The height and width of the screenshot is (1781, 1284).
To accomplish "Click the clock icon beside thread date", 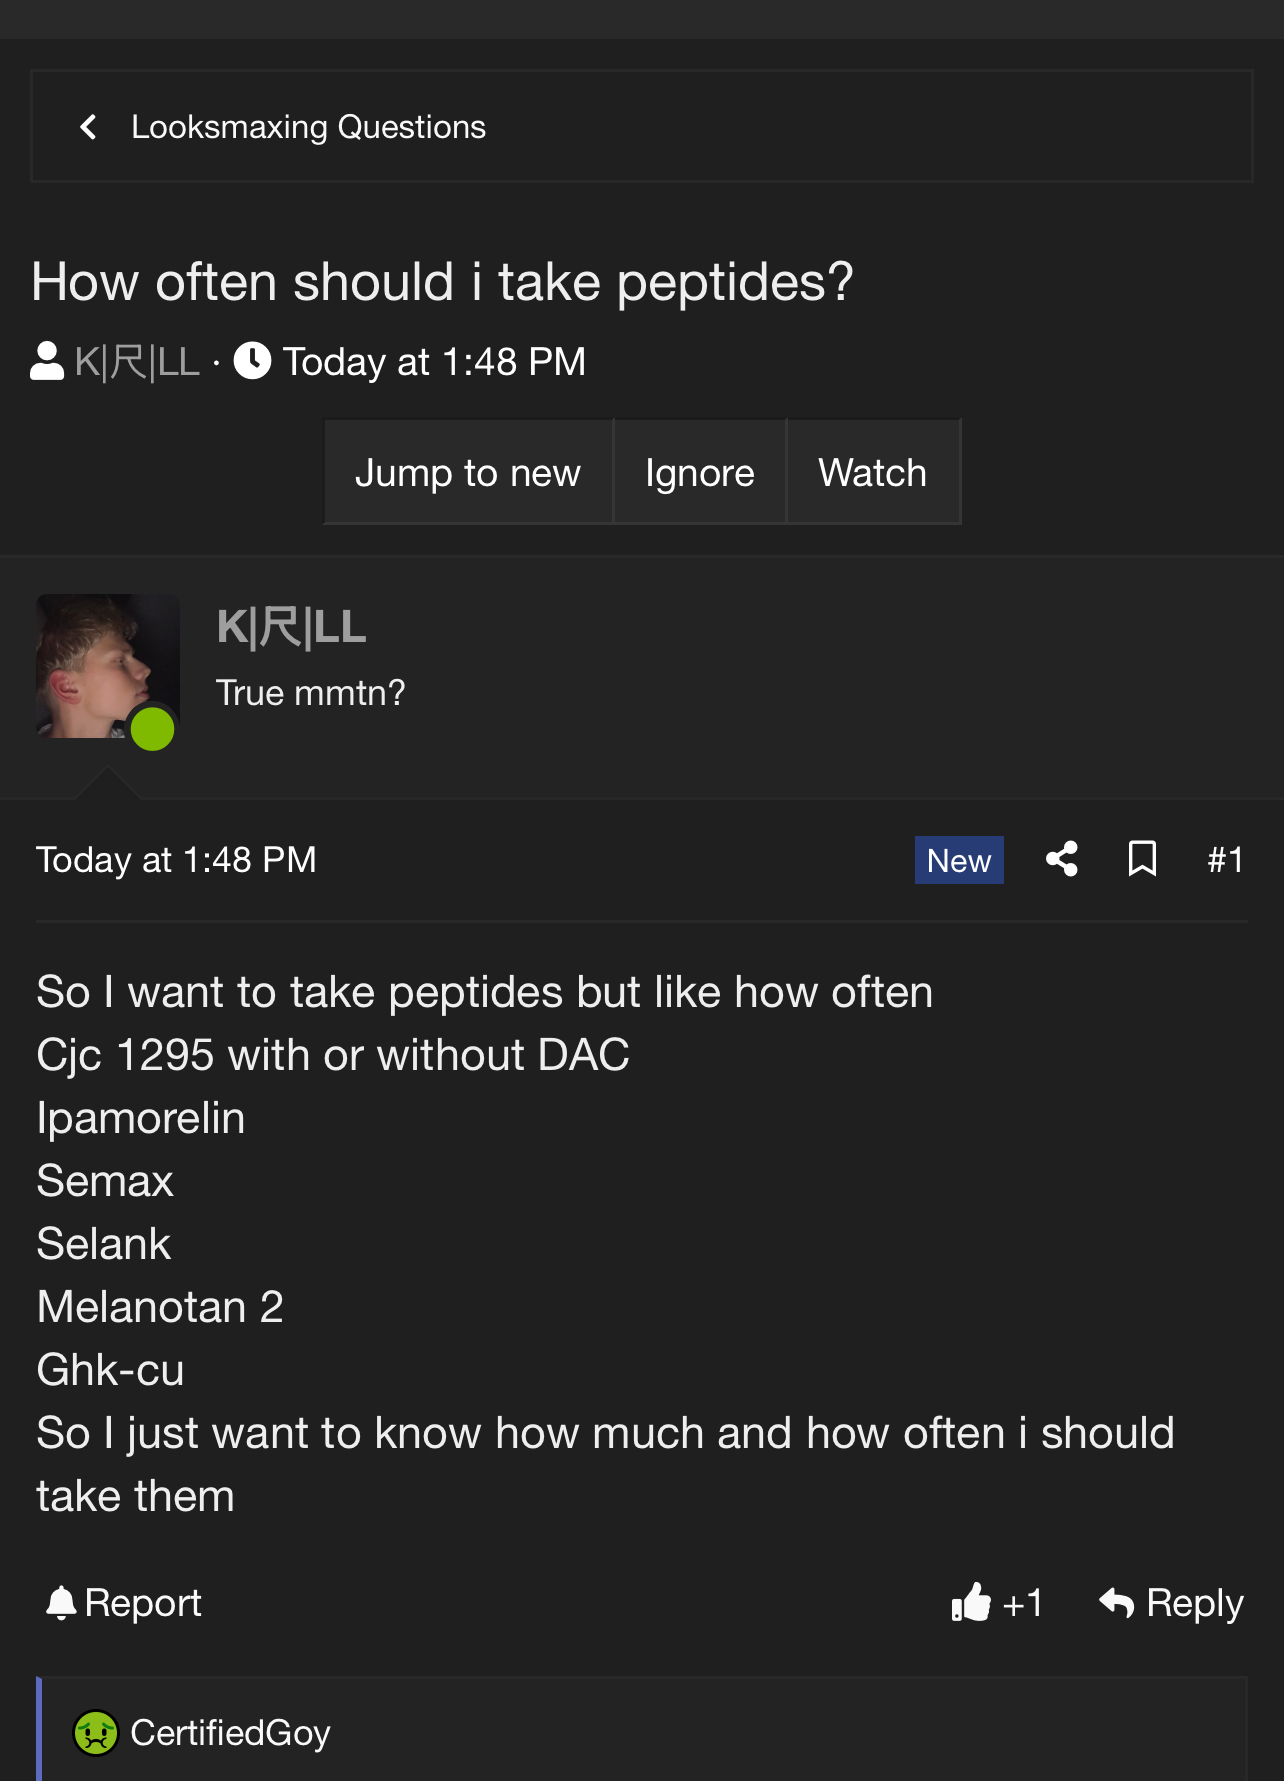I will pos(253,361).
